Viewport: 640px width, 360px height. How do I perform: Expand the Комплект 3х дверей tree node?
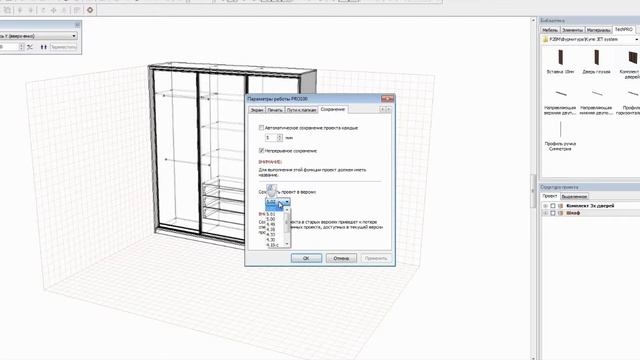(x=545, y=206)
